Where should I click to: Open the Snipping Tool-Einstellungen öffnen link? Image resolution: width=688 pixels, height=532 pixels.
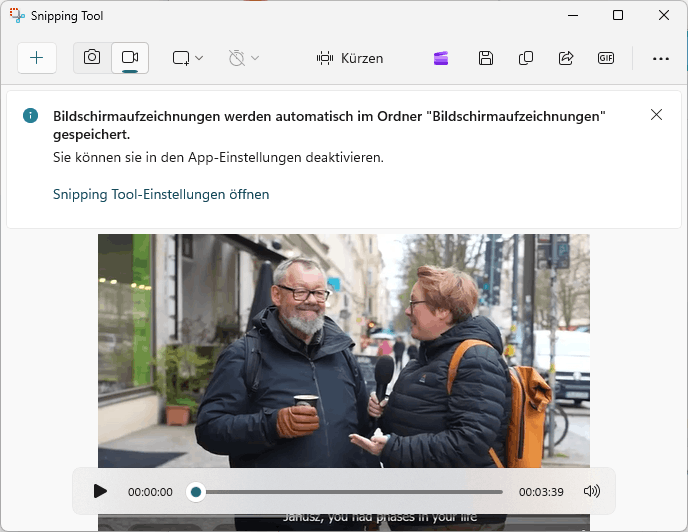(161, 194)
